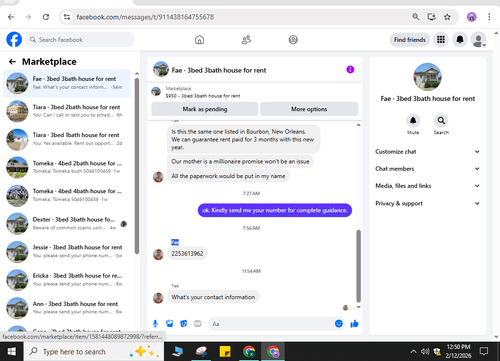Click the browser address bar URL
The image size is (500, 361).
145,17
